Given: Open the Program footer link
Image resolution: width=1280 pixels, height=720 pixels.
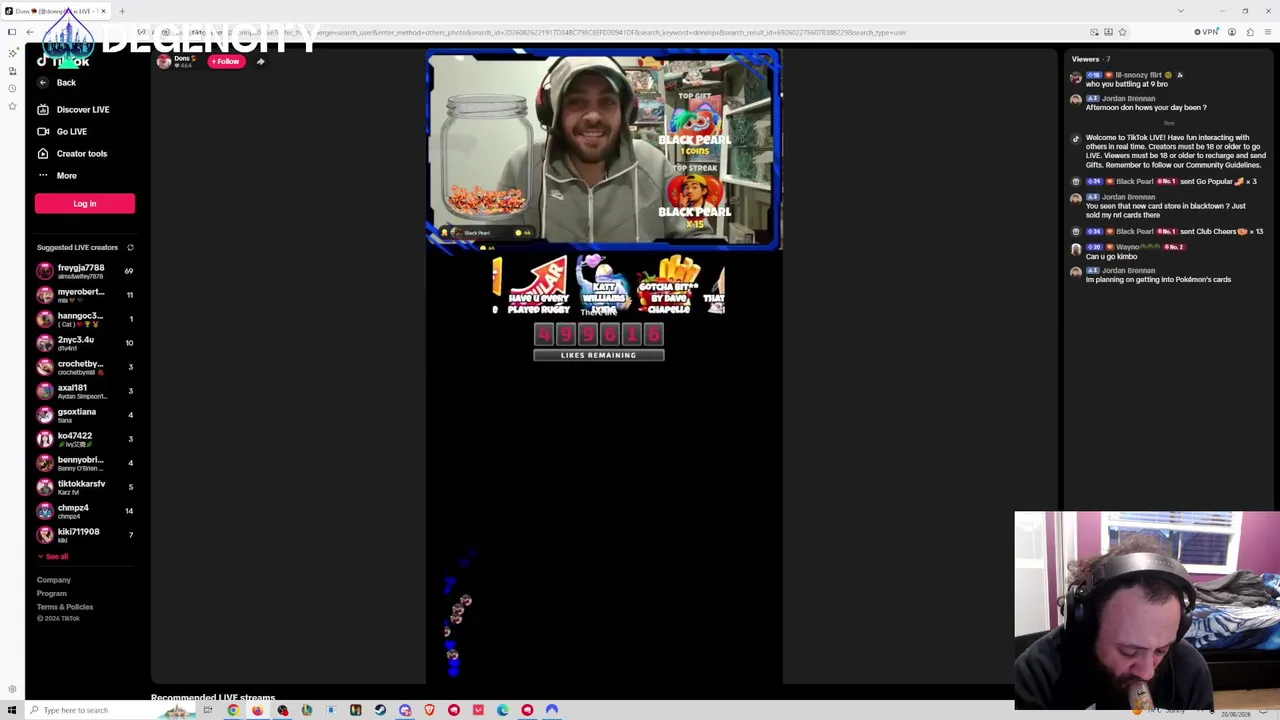Looking at the screenshot, I should tap(52, 594).
